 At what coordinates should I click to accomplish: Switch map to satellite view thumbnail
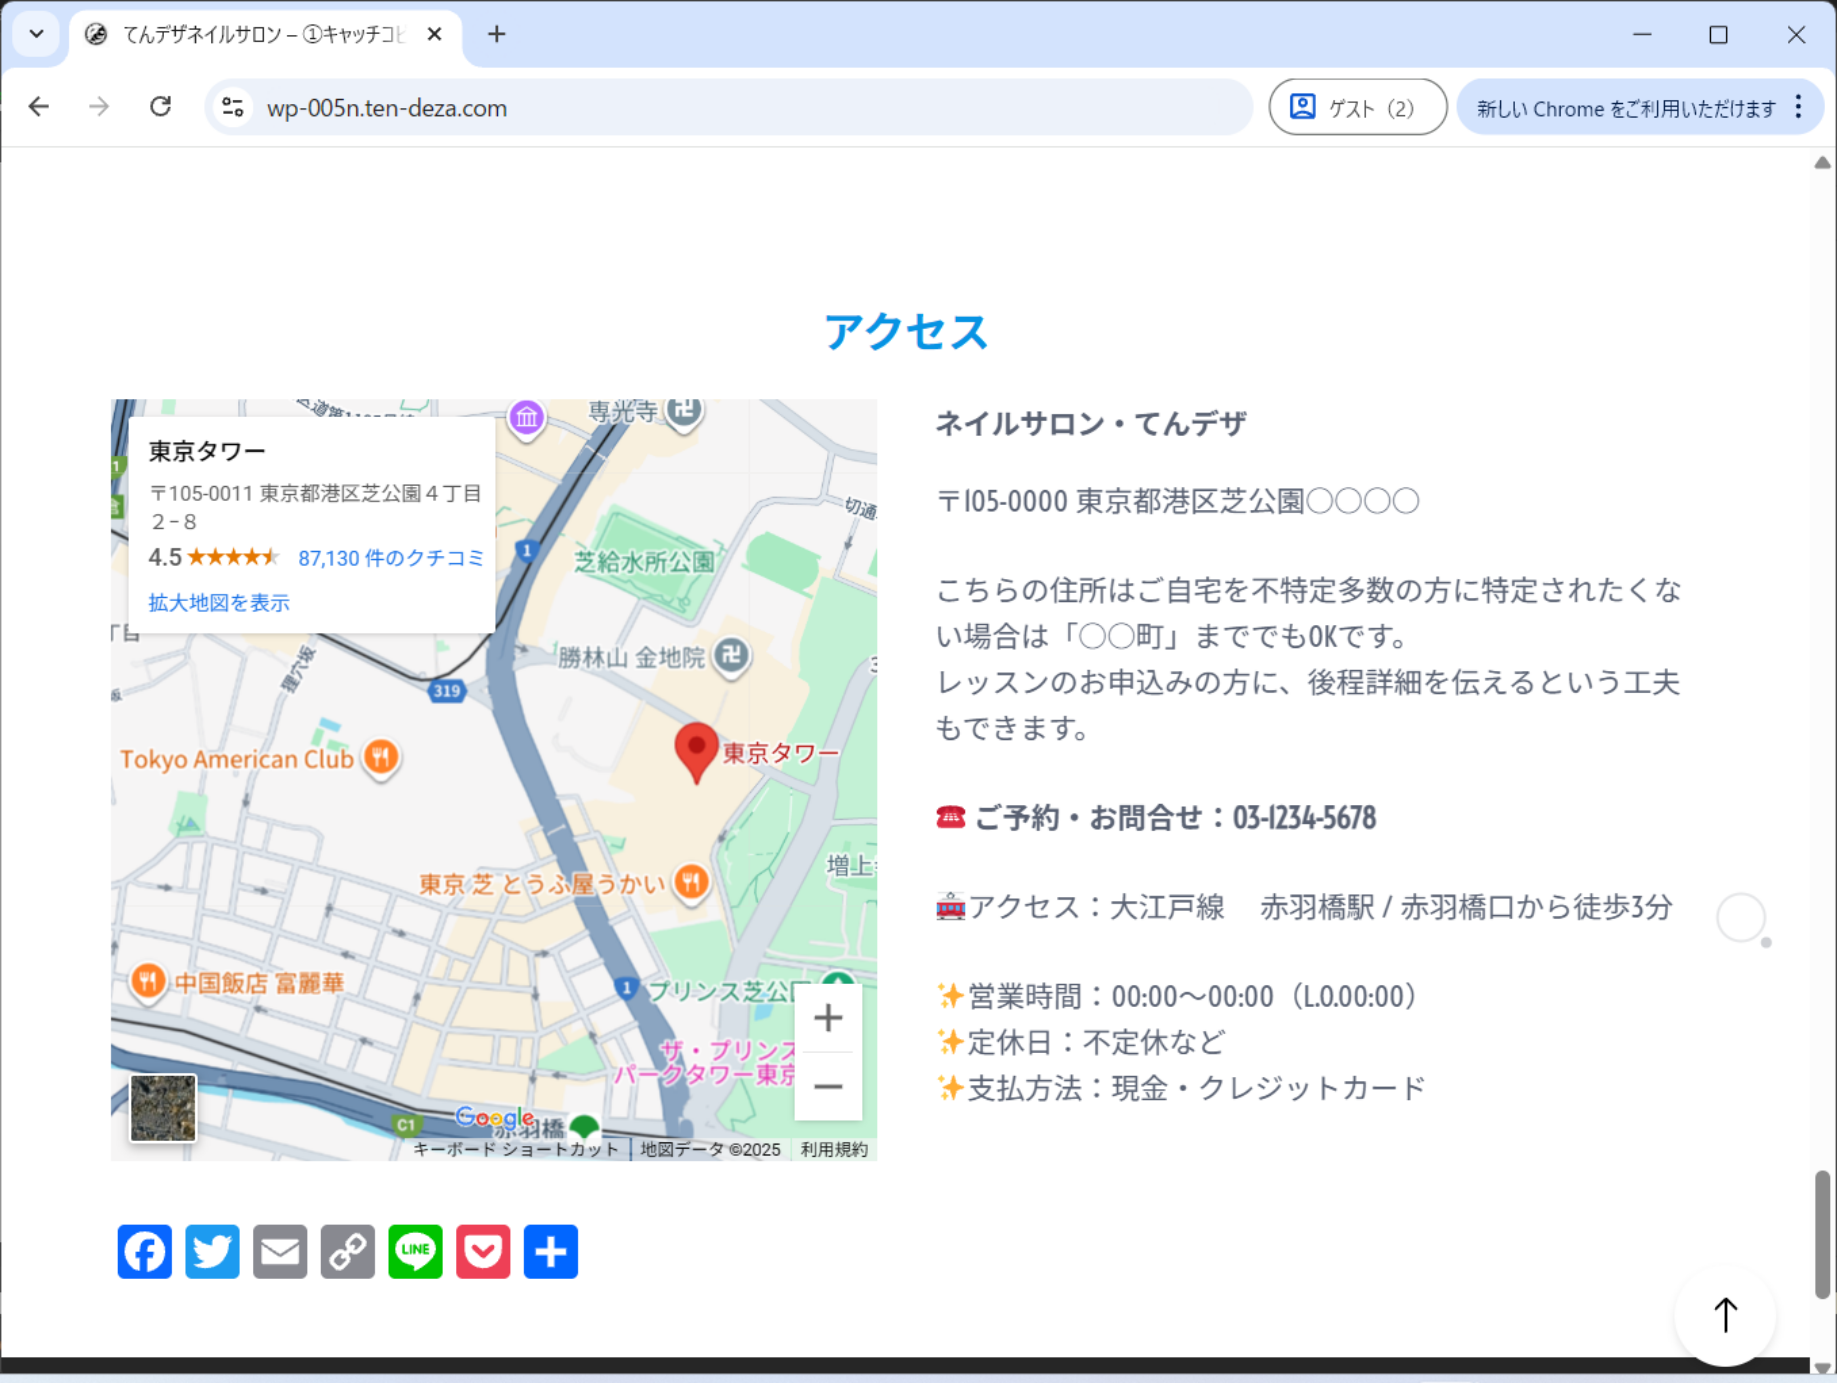pyautogui.click(x=163, y=1108)
